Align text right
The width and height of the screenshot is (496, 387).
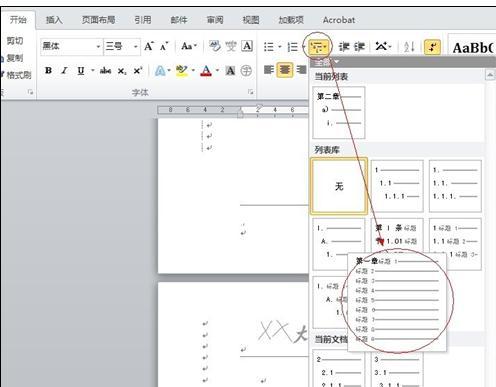pyautogui.click(x=301, y=70)
